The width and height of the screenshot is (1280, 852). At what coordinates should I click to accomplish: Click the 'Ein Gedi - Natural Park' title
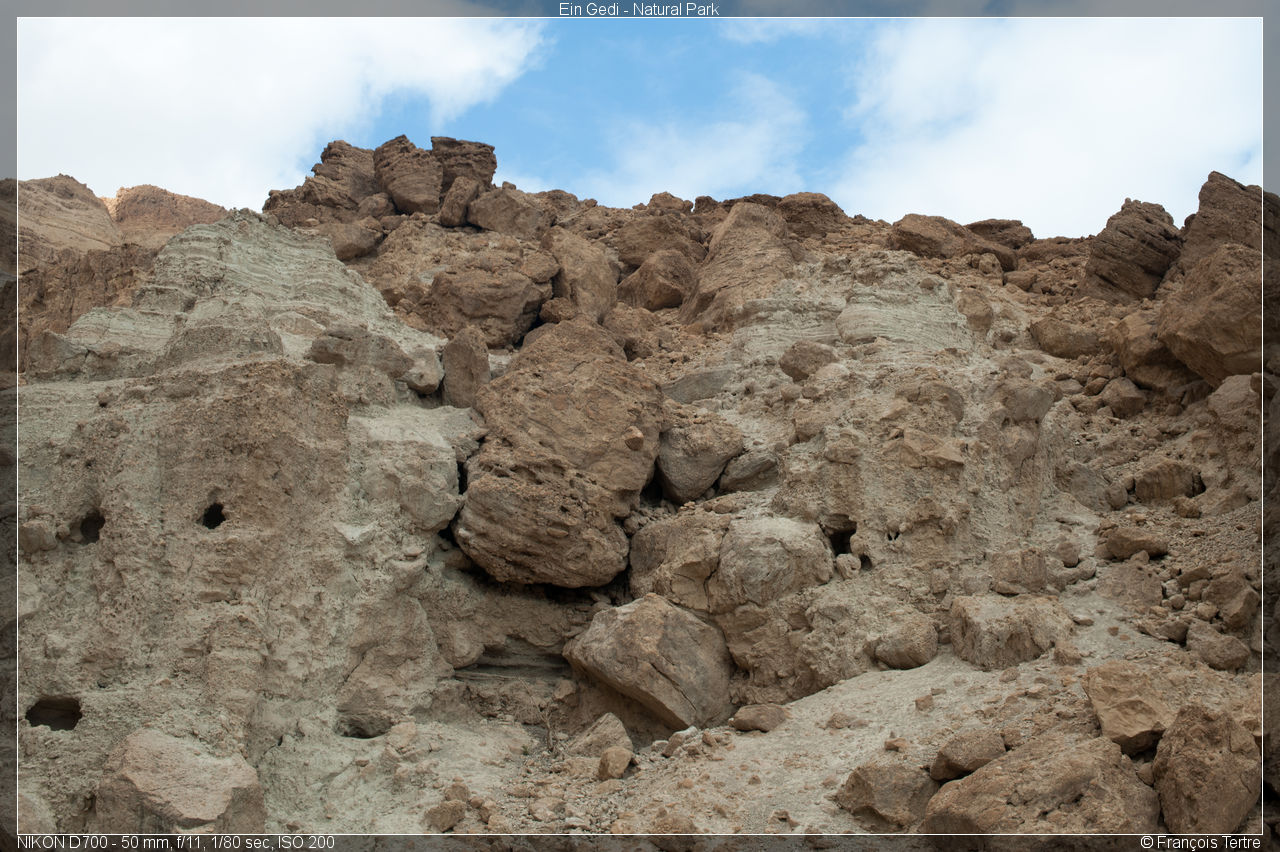(639, 9)
